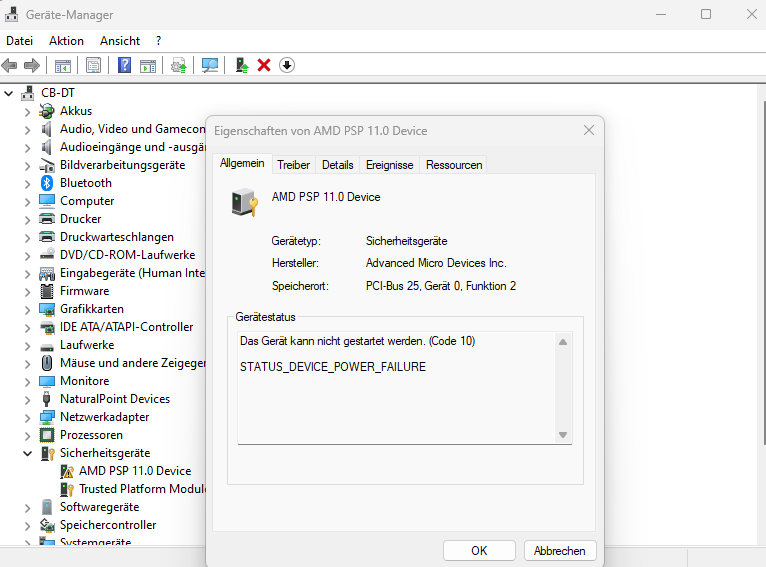Open the ? help menu

coord(158,41)
